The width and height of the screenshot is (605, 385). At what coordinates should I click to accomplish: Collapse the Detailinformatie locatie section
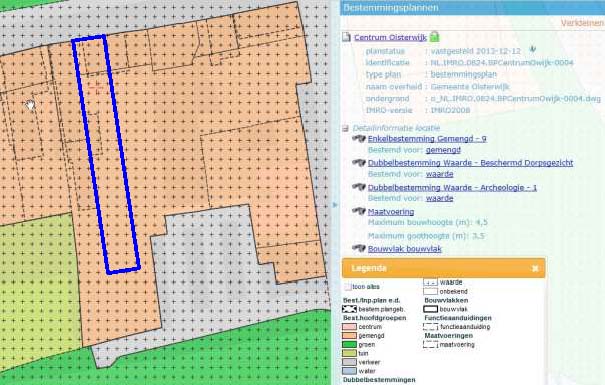click(346, 128)
